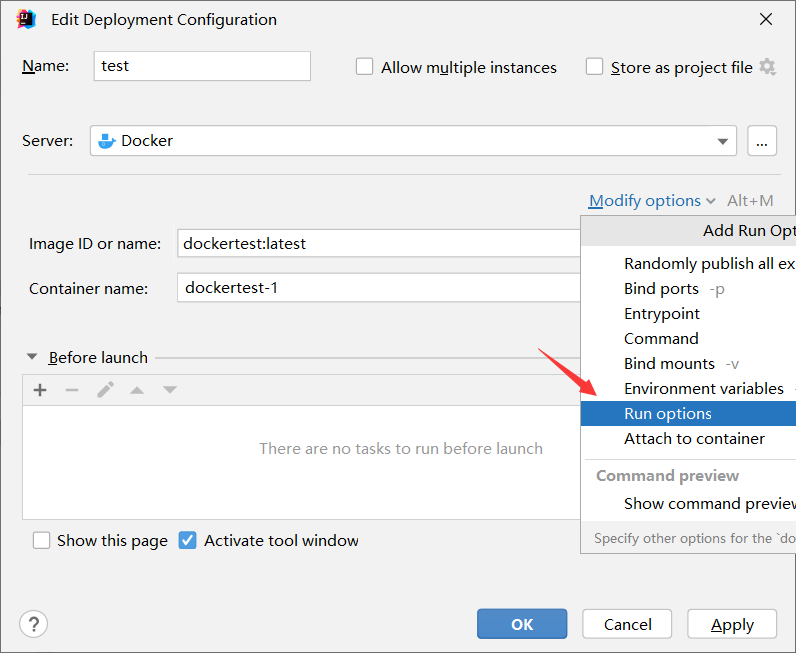
Task: Confirm with the OK button
Action: click(x=522, y=624)
